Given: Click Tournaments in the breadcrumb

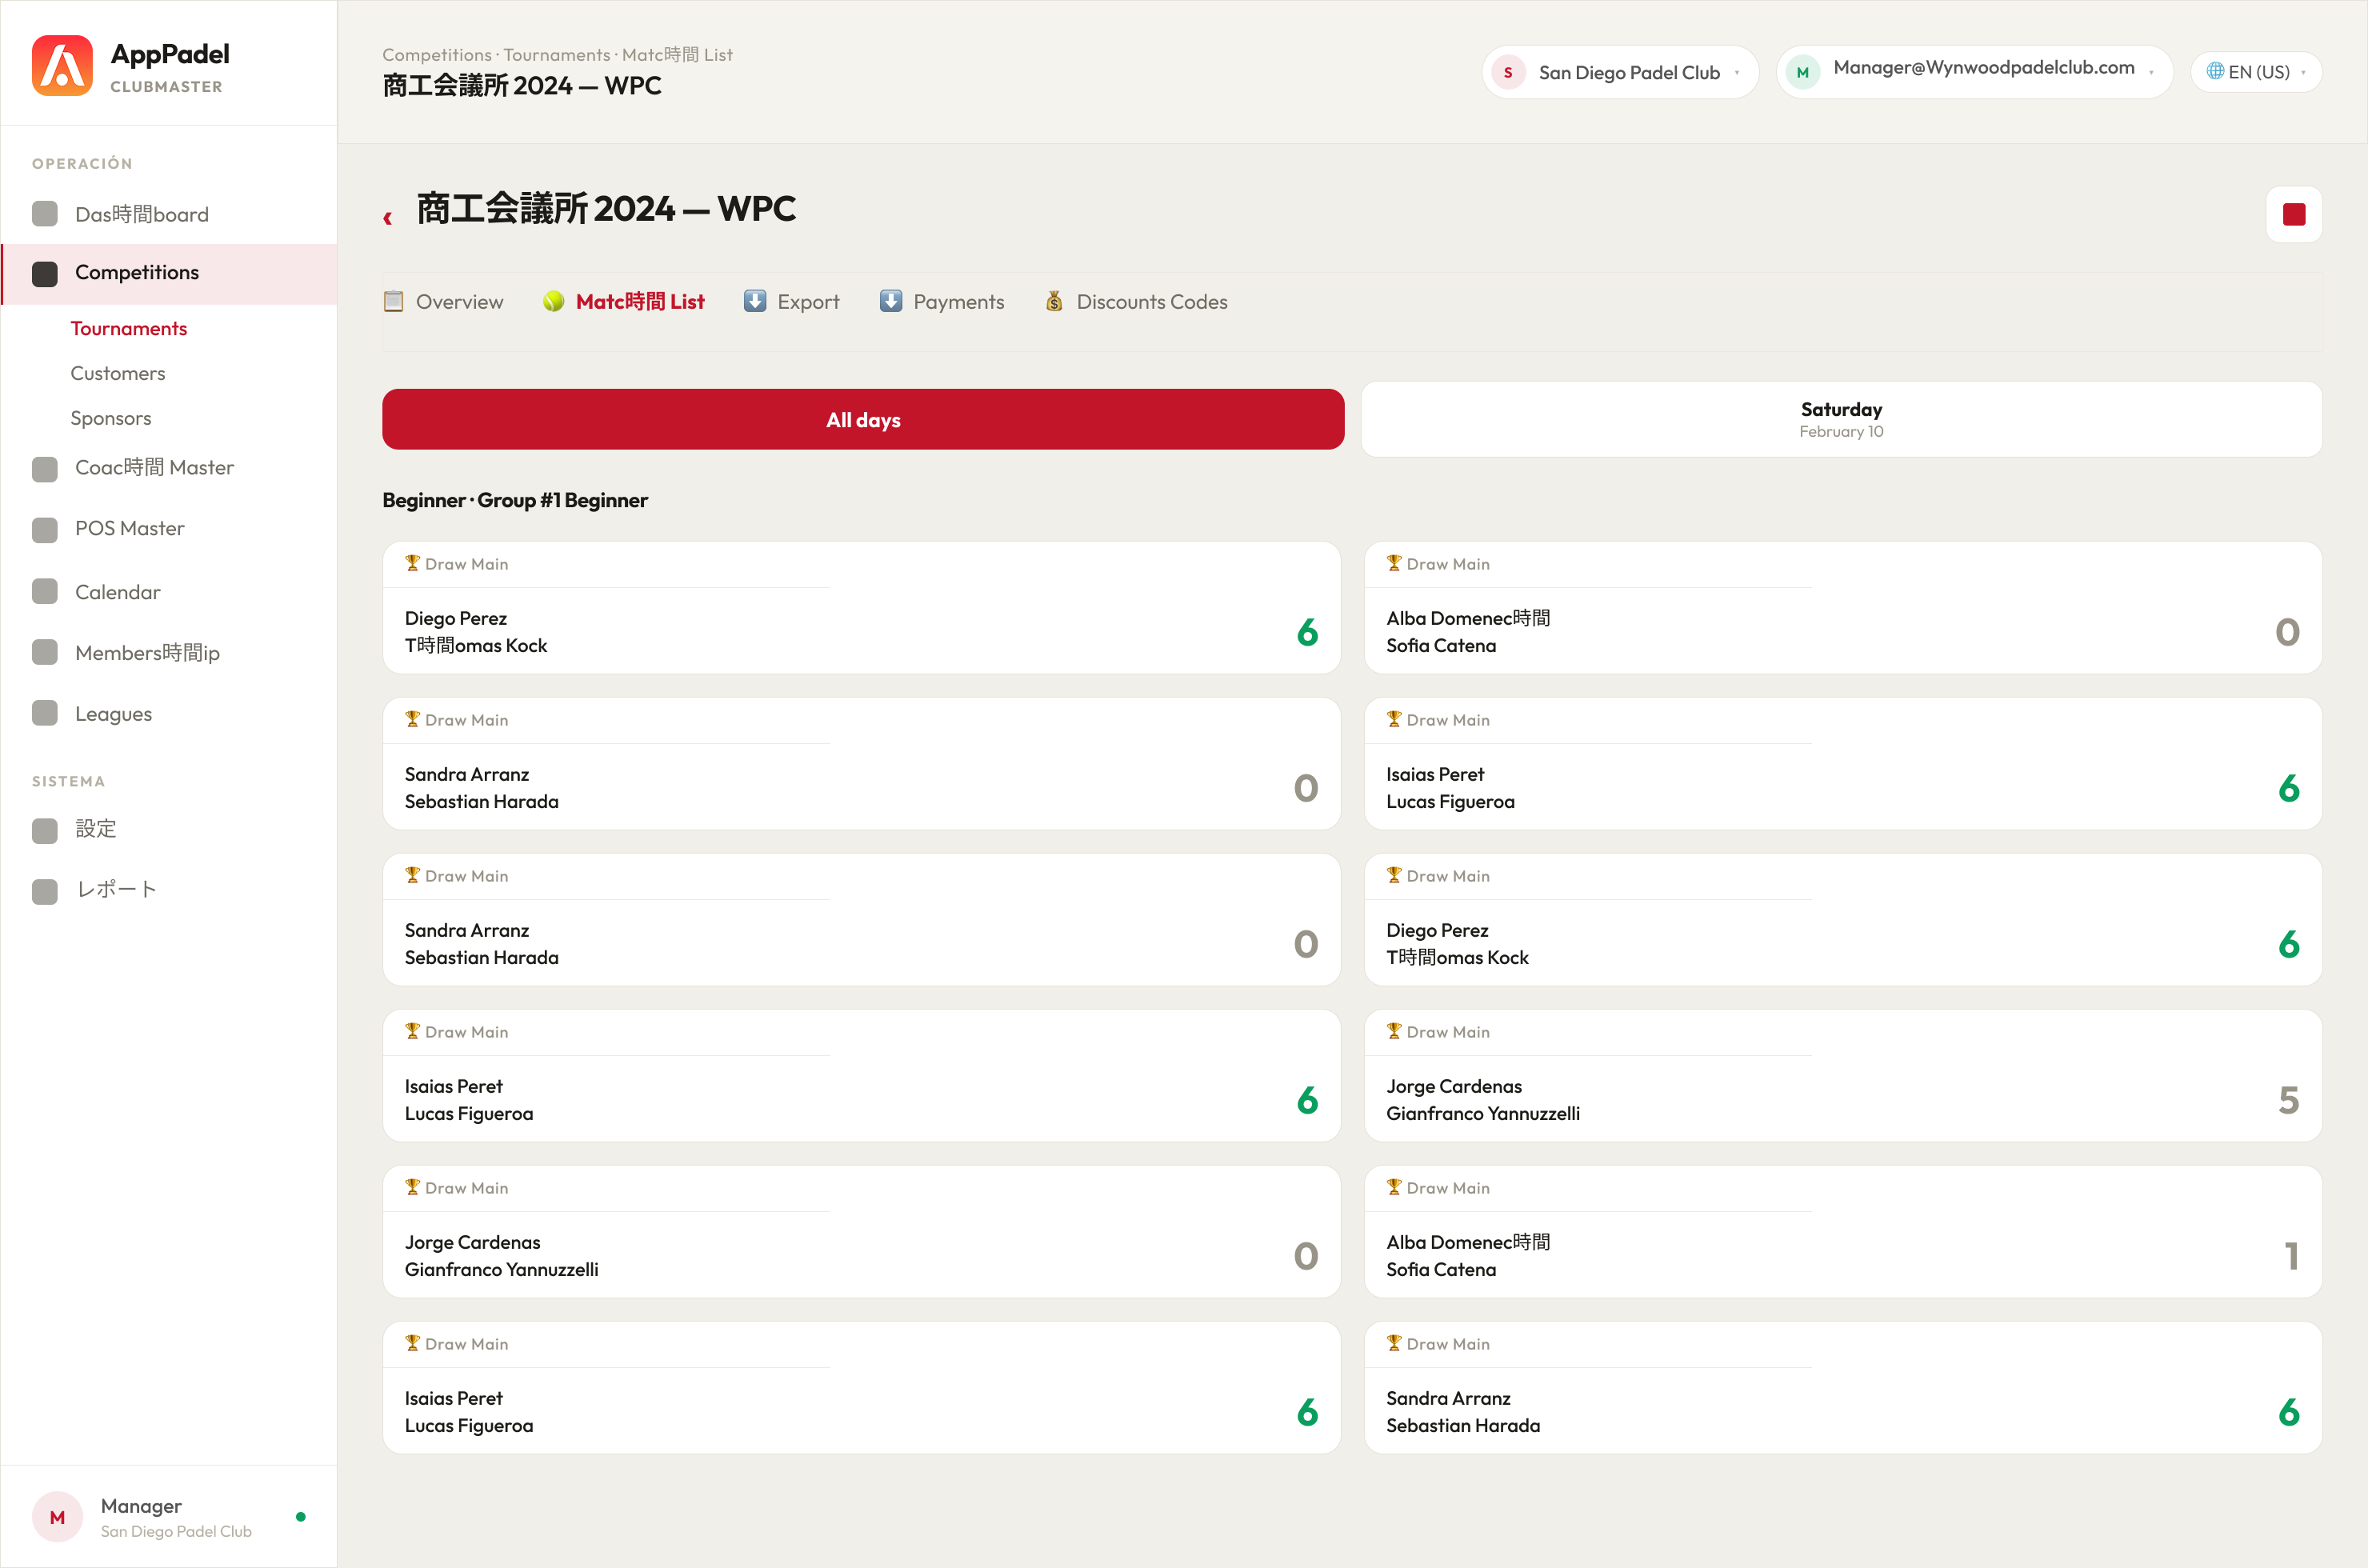Looking at the screenshot, I should (x=557, y=55).
